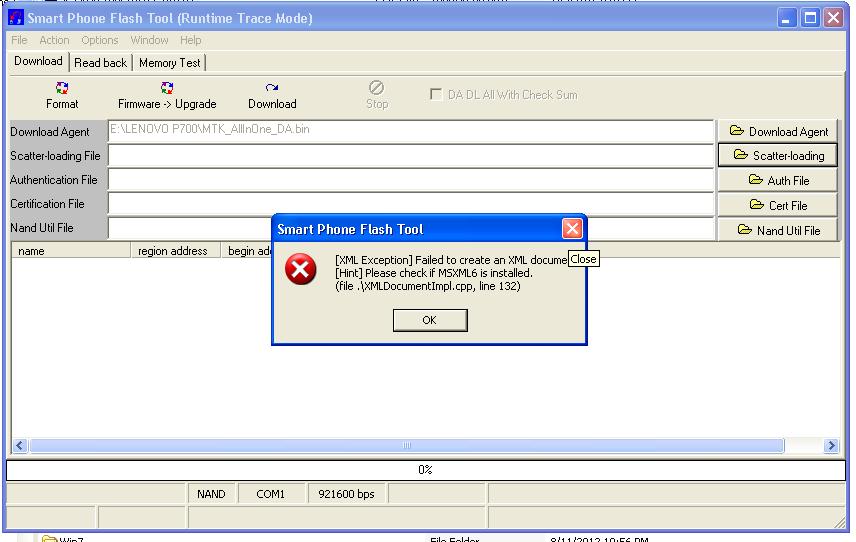Click the Auth File browse button
Image resolution: width=856 pixels, height=542 pixels.
(777, 180)
